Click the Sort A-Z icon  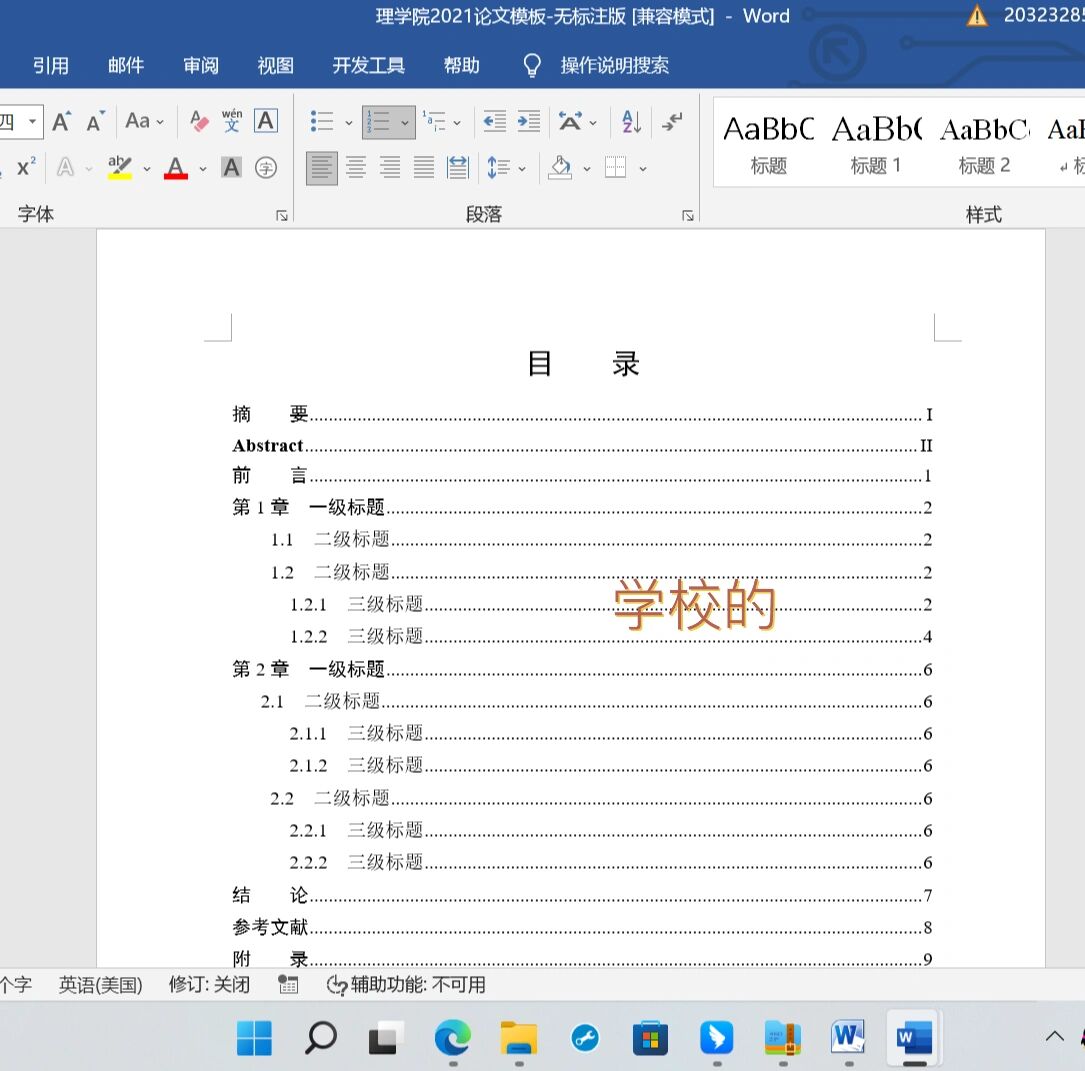631,122
